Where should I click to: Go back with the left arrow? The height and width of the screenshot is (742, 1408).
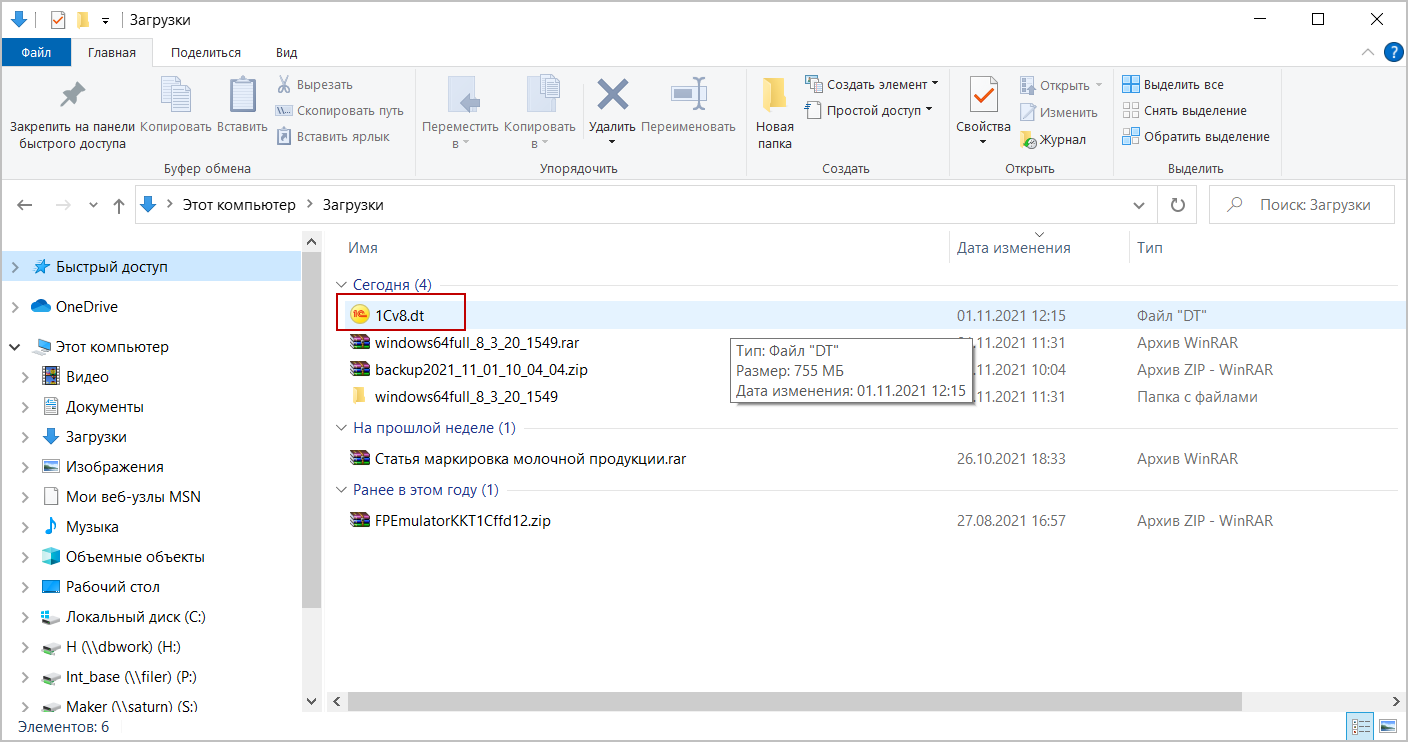(26, 205)
